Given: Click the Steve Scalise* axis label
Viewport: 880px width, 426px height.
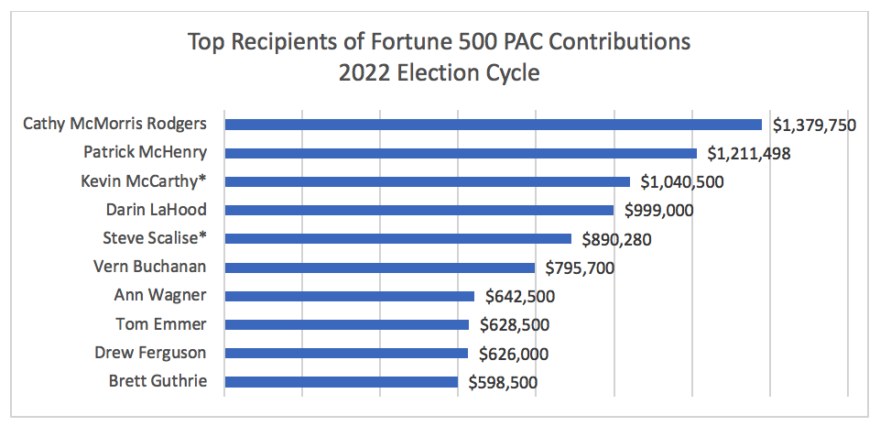Looking at the screenshot, I should (x=155, y=239).
